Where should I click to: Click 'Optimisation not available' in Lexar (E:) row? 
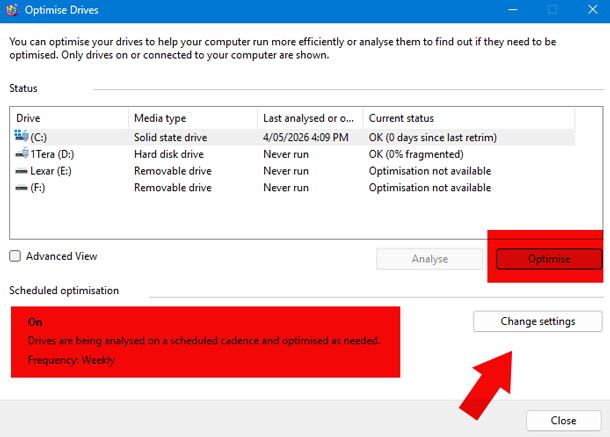(430, 171)
